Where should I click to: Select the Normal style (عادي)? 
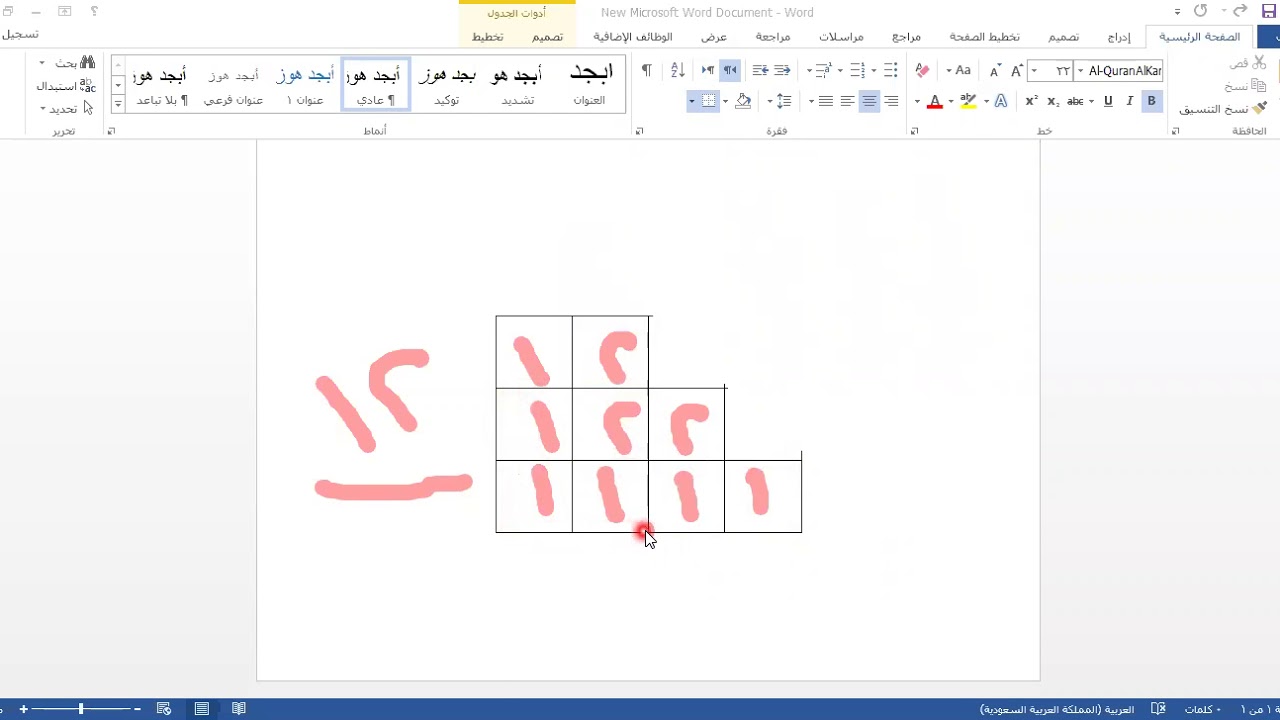[x=376, y=84]
